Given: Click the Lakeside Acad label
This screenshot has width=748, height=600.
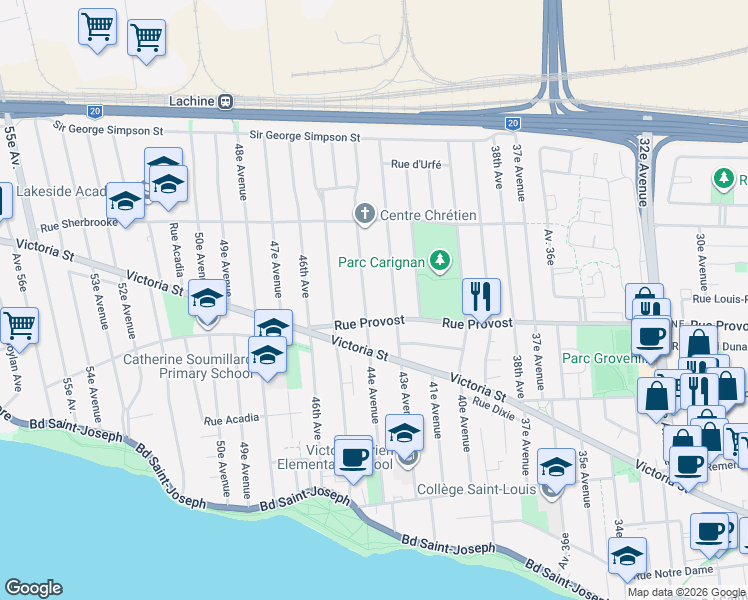Looking at the screenshot, I should [x=61, y=192].
